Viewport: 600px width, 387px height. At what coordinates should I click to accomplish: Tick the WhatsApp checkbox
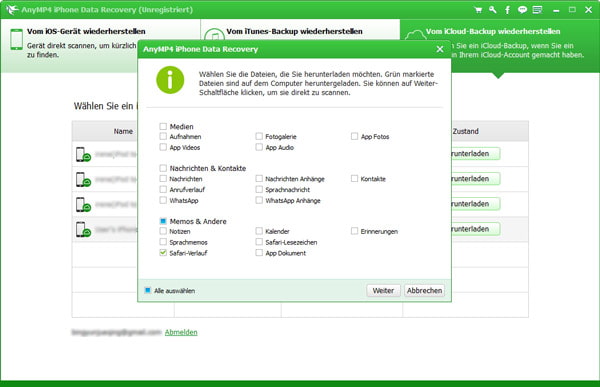[x=163, y=200]
